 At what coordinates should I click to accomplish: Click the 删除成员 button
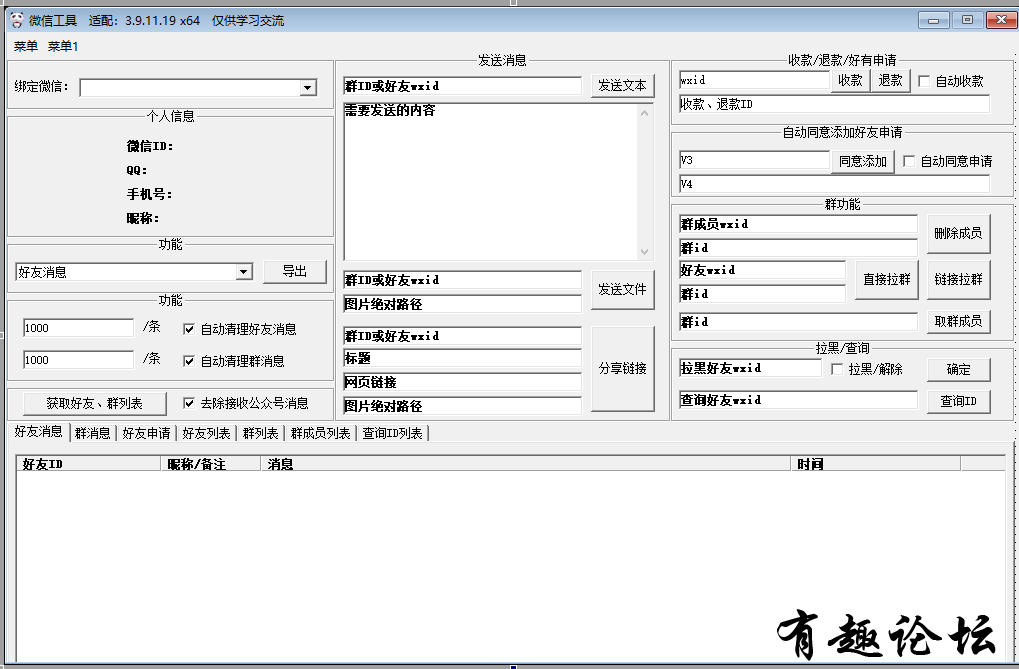pos(958,233)
